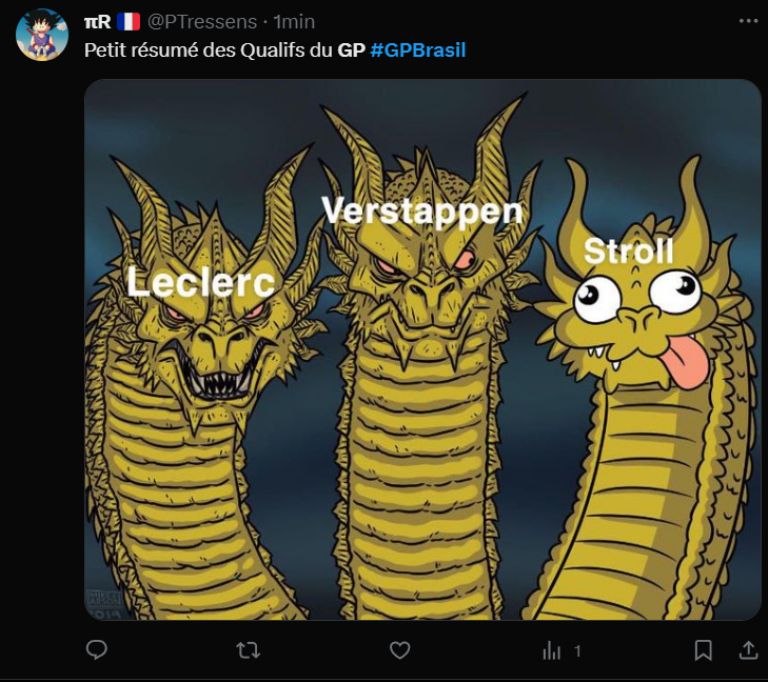Click the French flag emoji beside the name
768x682 pixels.
click(128, 22)
